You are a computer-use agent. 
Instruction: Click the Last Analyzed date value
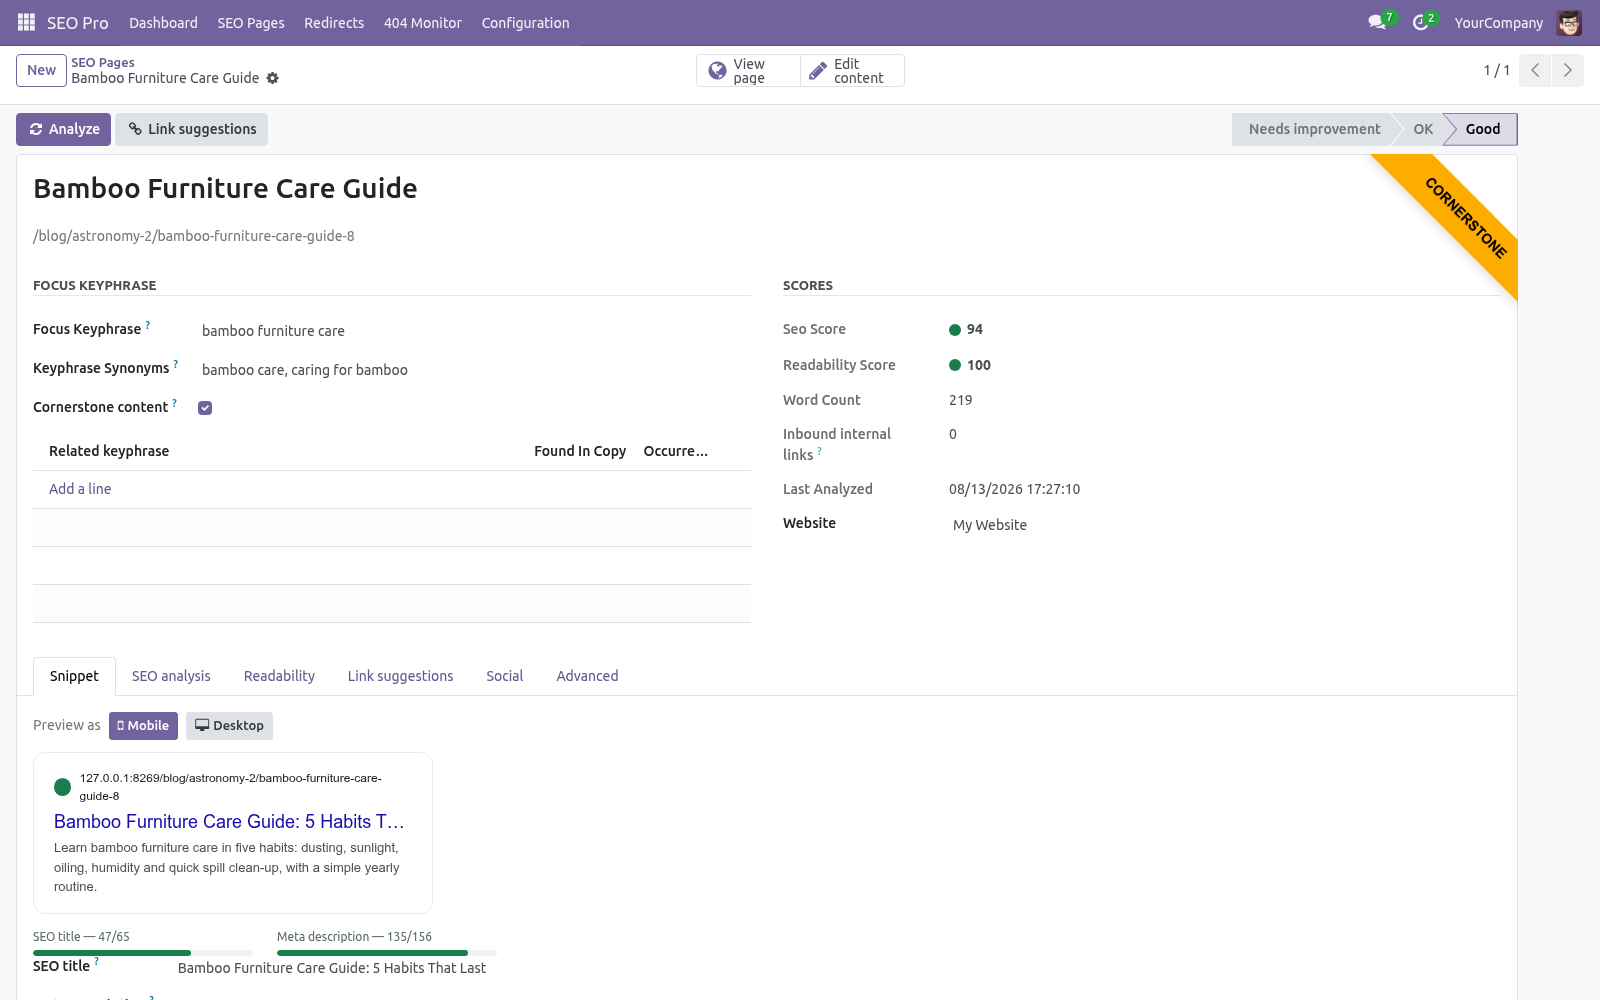point(1014,489)
